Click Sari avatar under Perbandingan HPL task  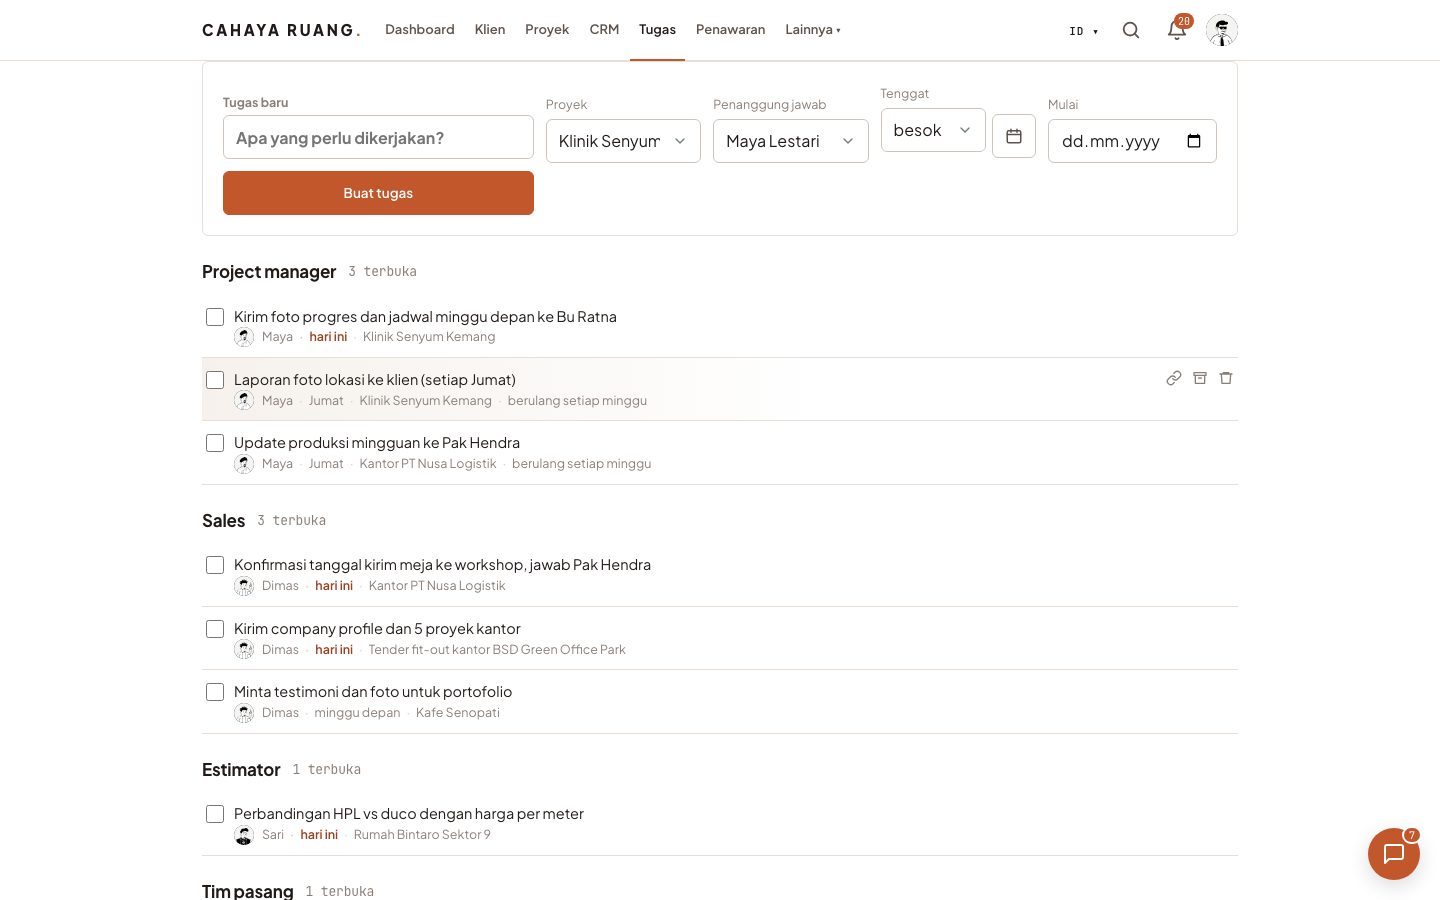click(x=244, y=835)
